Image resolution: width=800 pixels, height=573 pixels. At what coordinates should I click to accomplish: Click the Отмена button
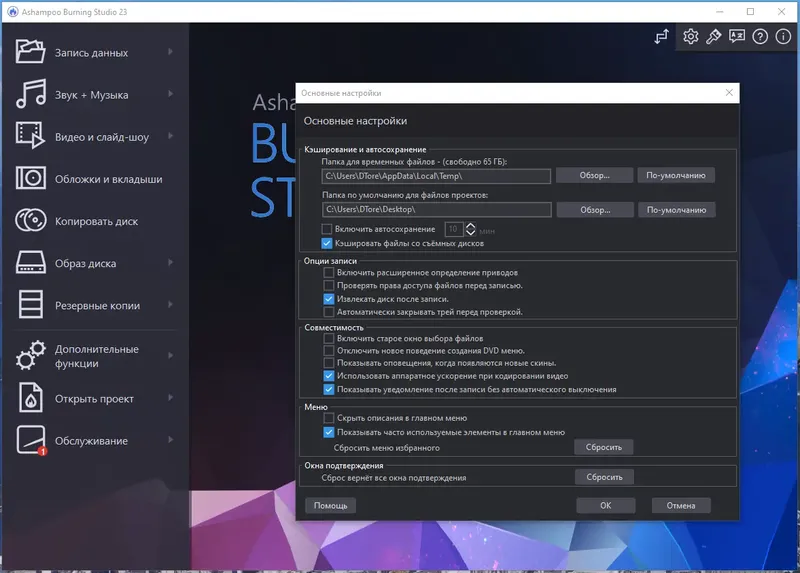[681, 505]
